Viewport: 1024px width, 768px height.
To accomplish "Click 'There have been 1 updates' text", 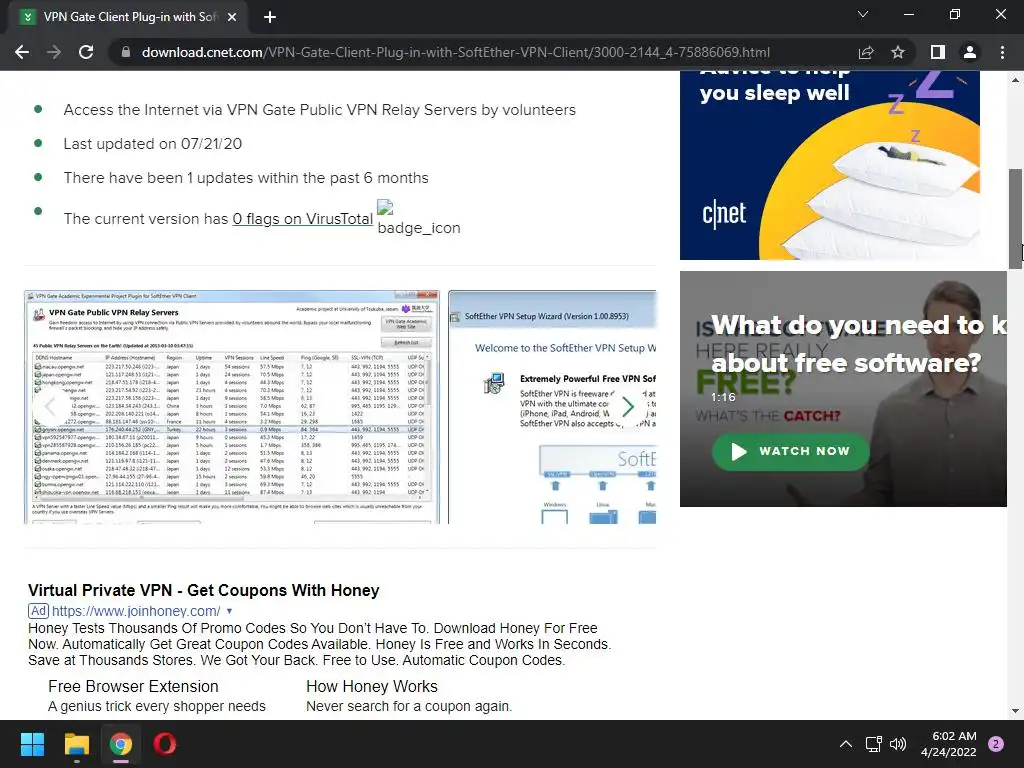I will click(246, 178).
